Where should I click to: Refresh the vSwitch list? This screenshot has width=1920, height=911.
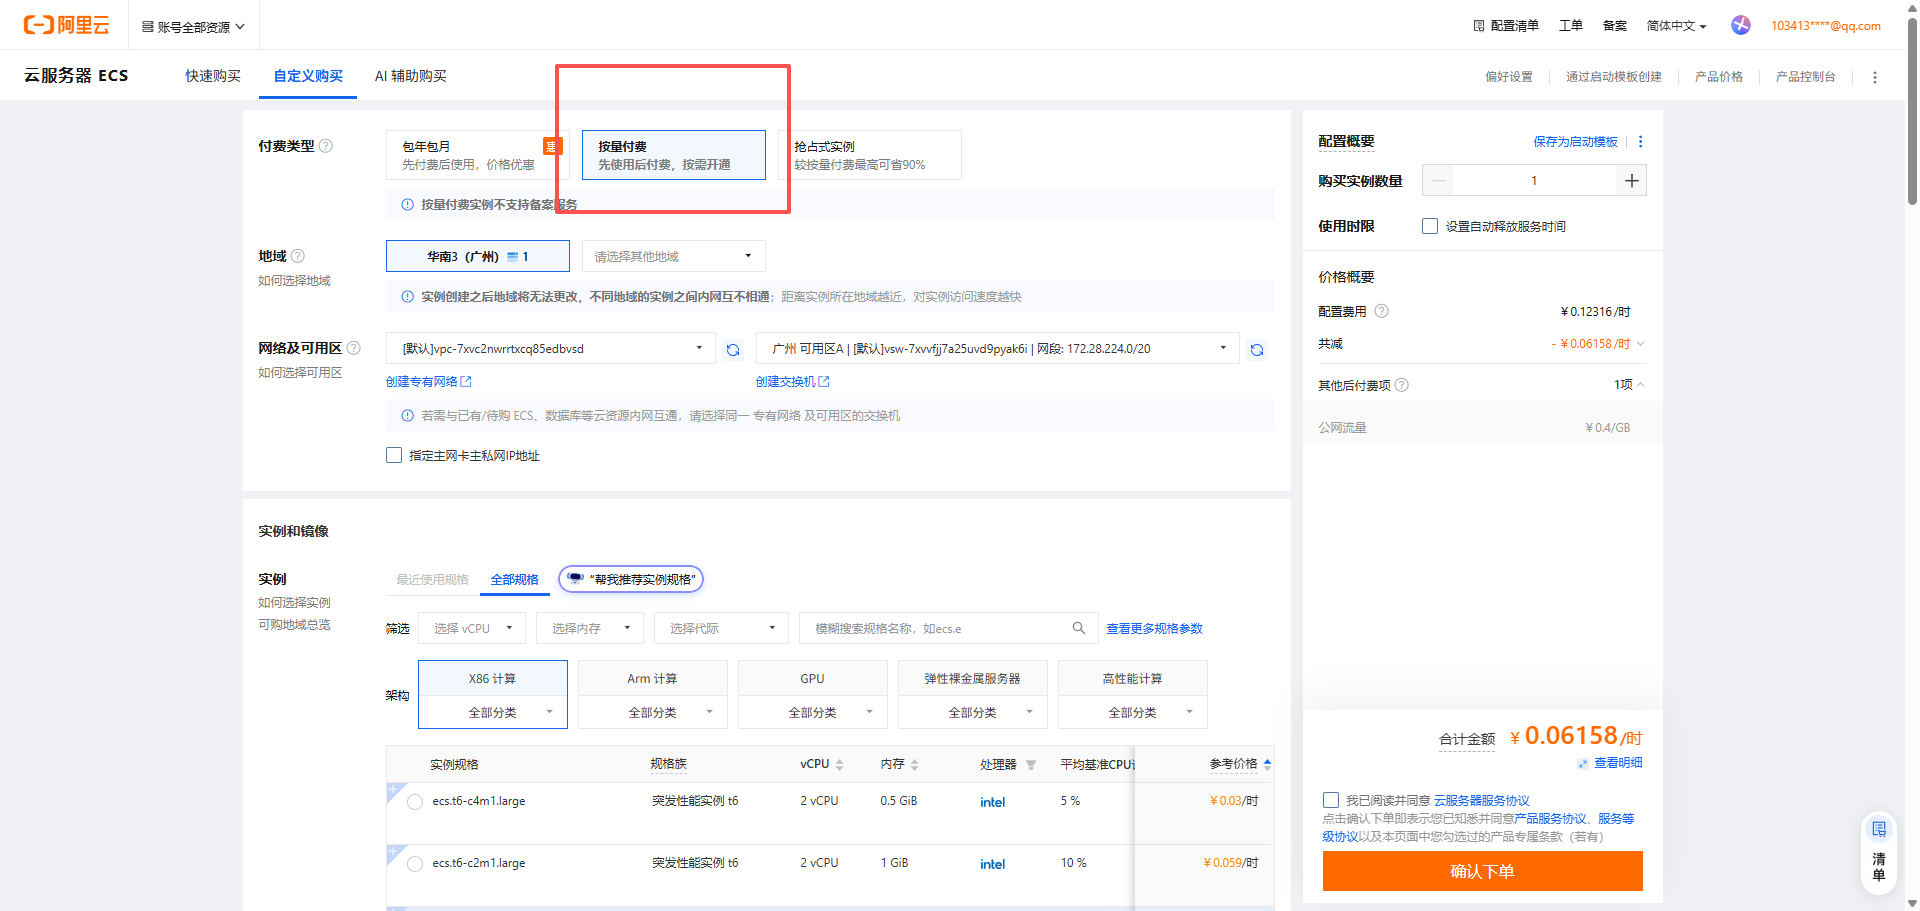pyautogui.click(x=1257, y=349)
